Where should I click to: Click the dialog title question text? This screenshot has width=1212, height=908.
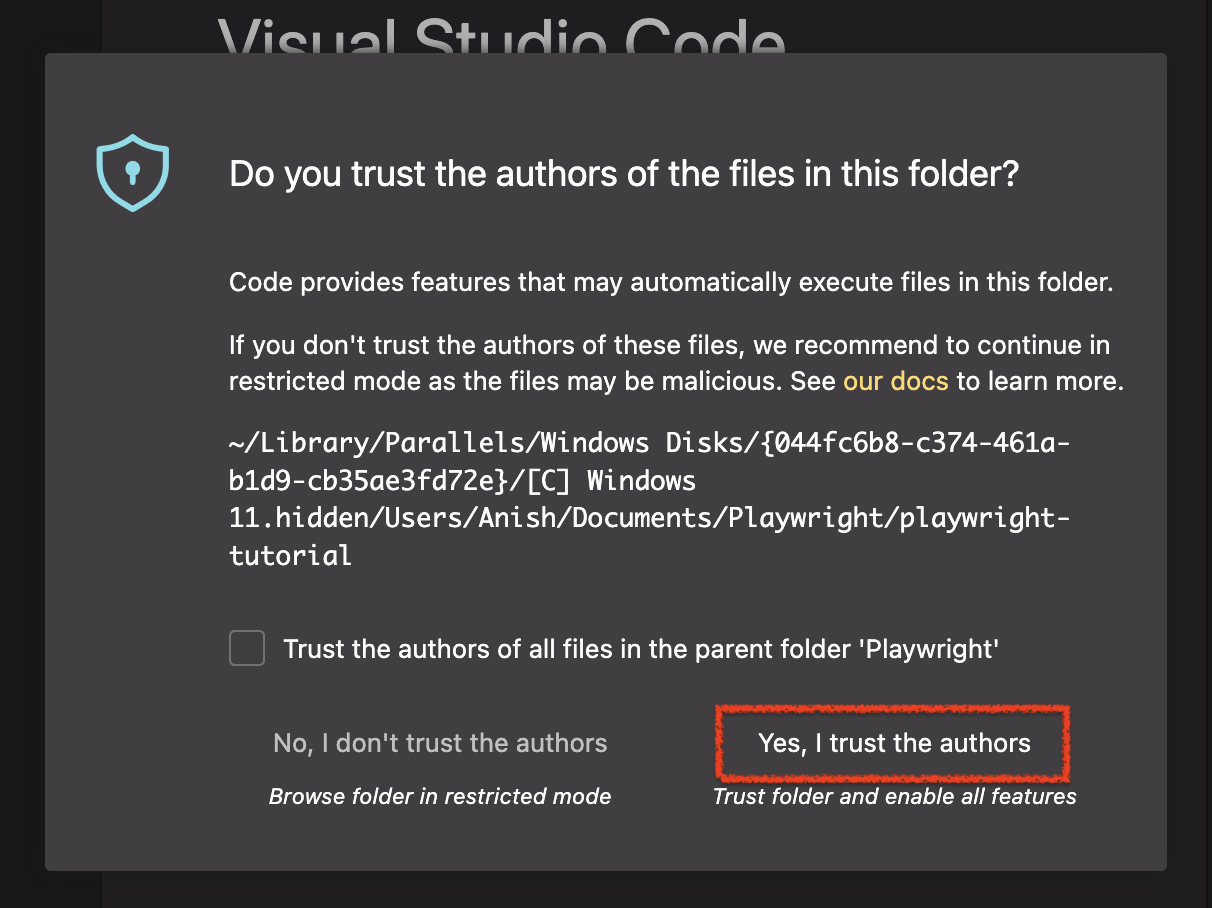click(x=622, y=173)
